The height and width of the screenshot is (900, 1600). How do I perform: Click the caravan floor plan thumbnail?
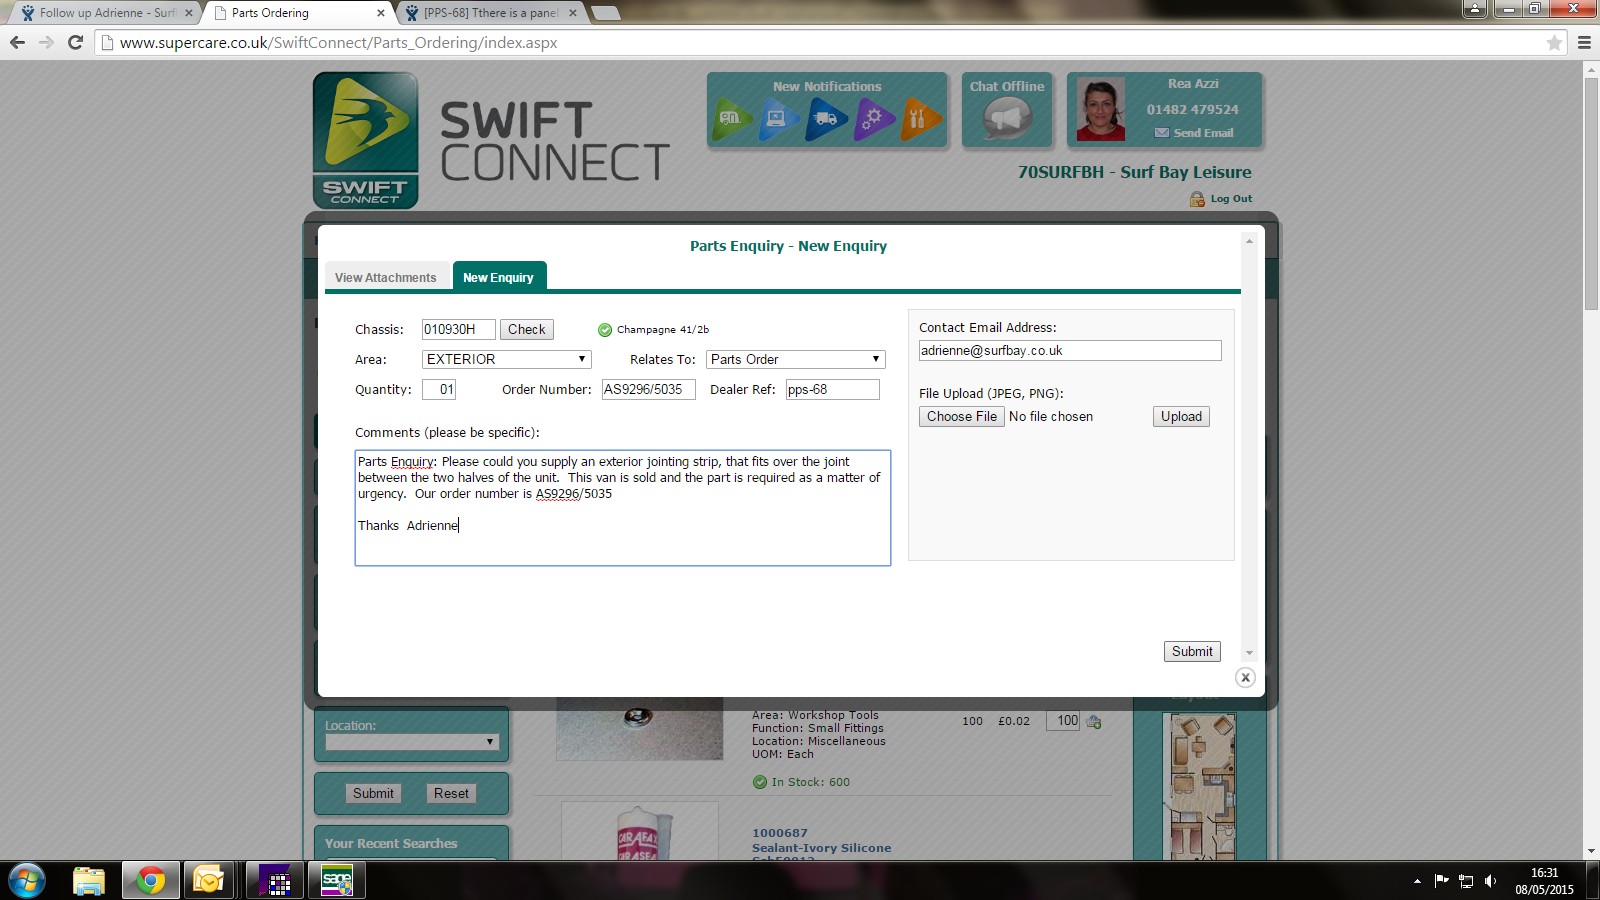pos(1201,786)
